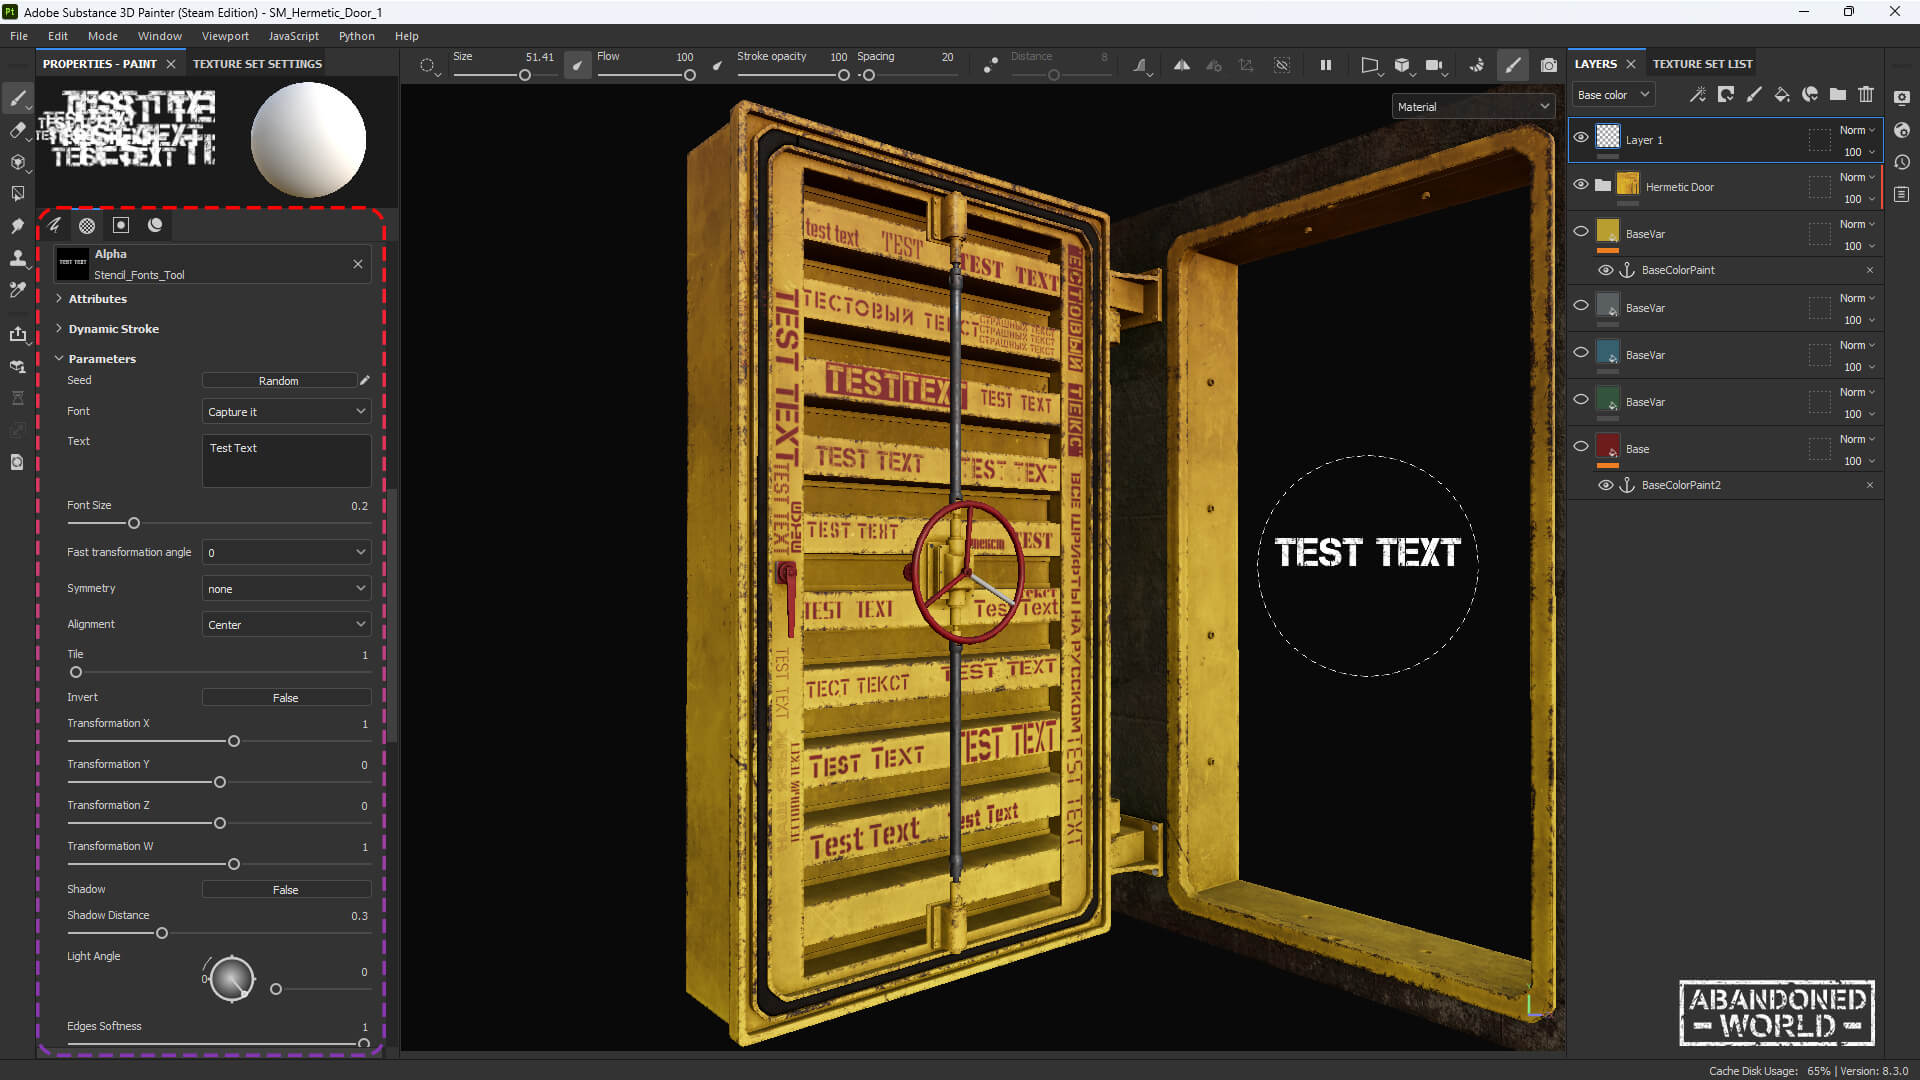Select the Material picker eyedropper tool
Image resolution: width=1920 pixels, height=1080 pixels.
tap(17, 290)
